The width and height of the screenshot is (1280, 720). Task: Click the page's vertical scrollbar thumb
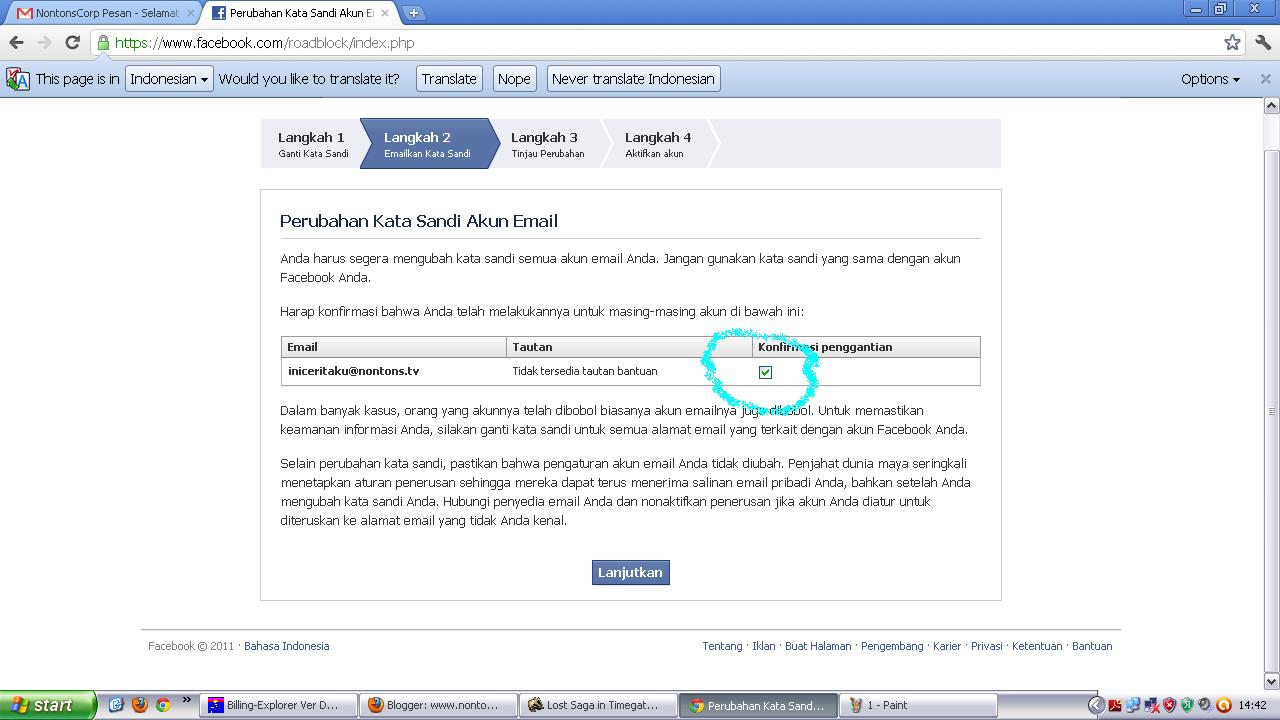[x=1271, y=410]
